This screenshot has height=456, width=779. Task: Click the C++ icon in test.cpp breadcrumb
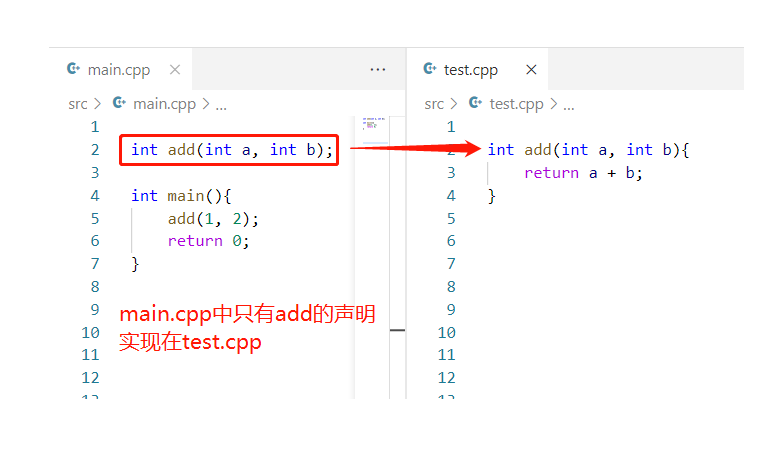[x=475, y=103]
